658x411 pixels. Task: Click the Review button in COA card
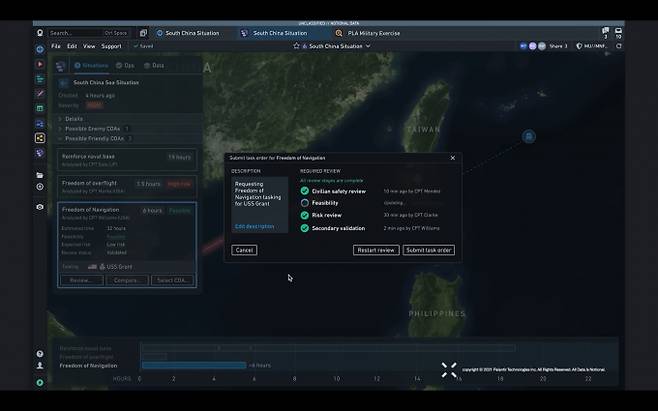pyautogui.click(x=81, y=280)
